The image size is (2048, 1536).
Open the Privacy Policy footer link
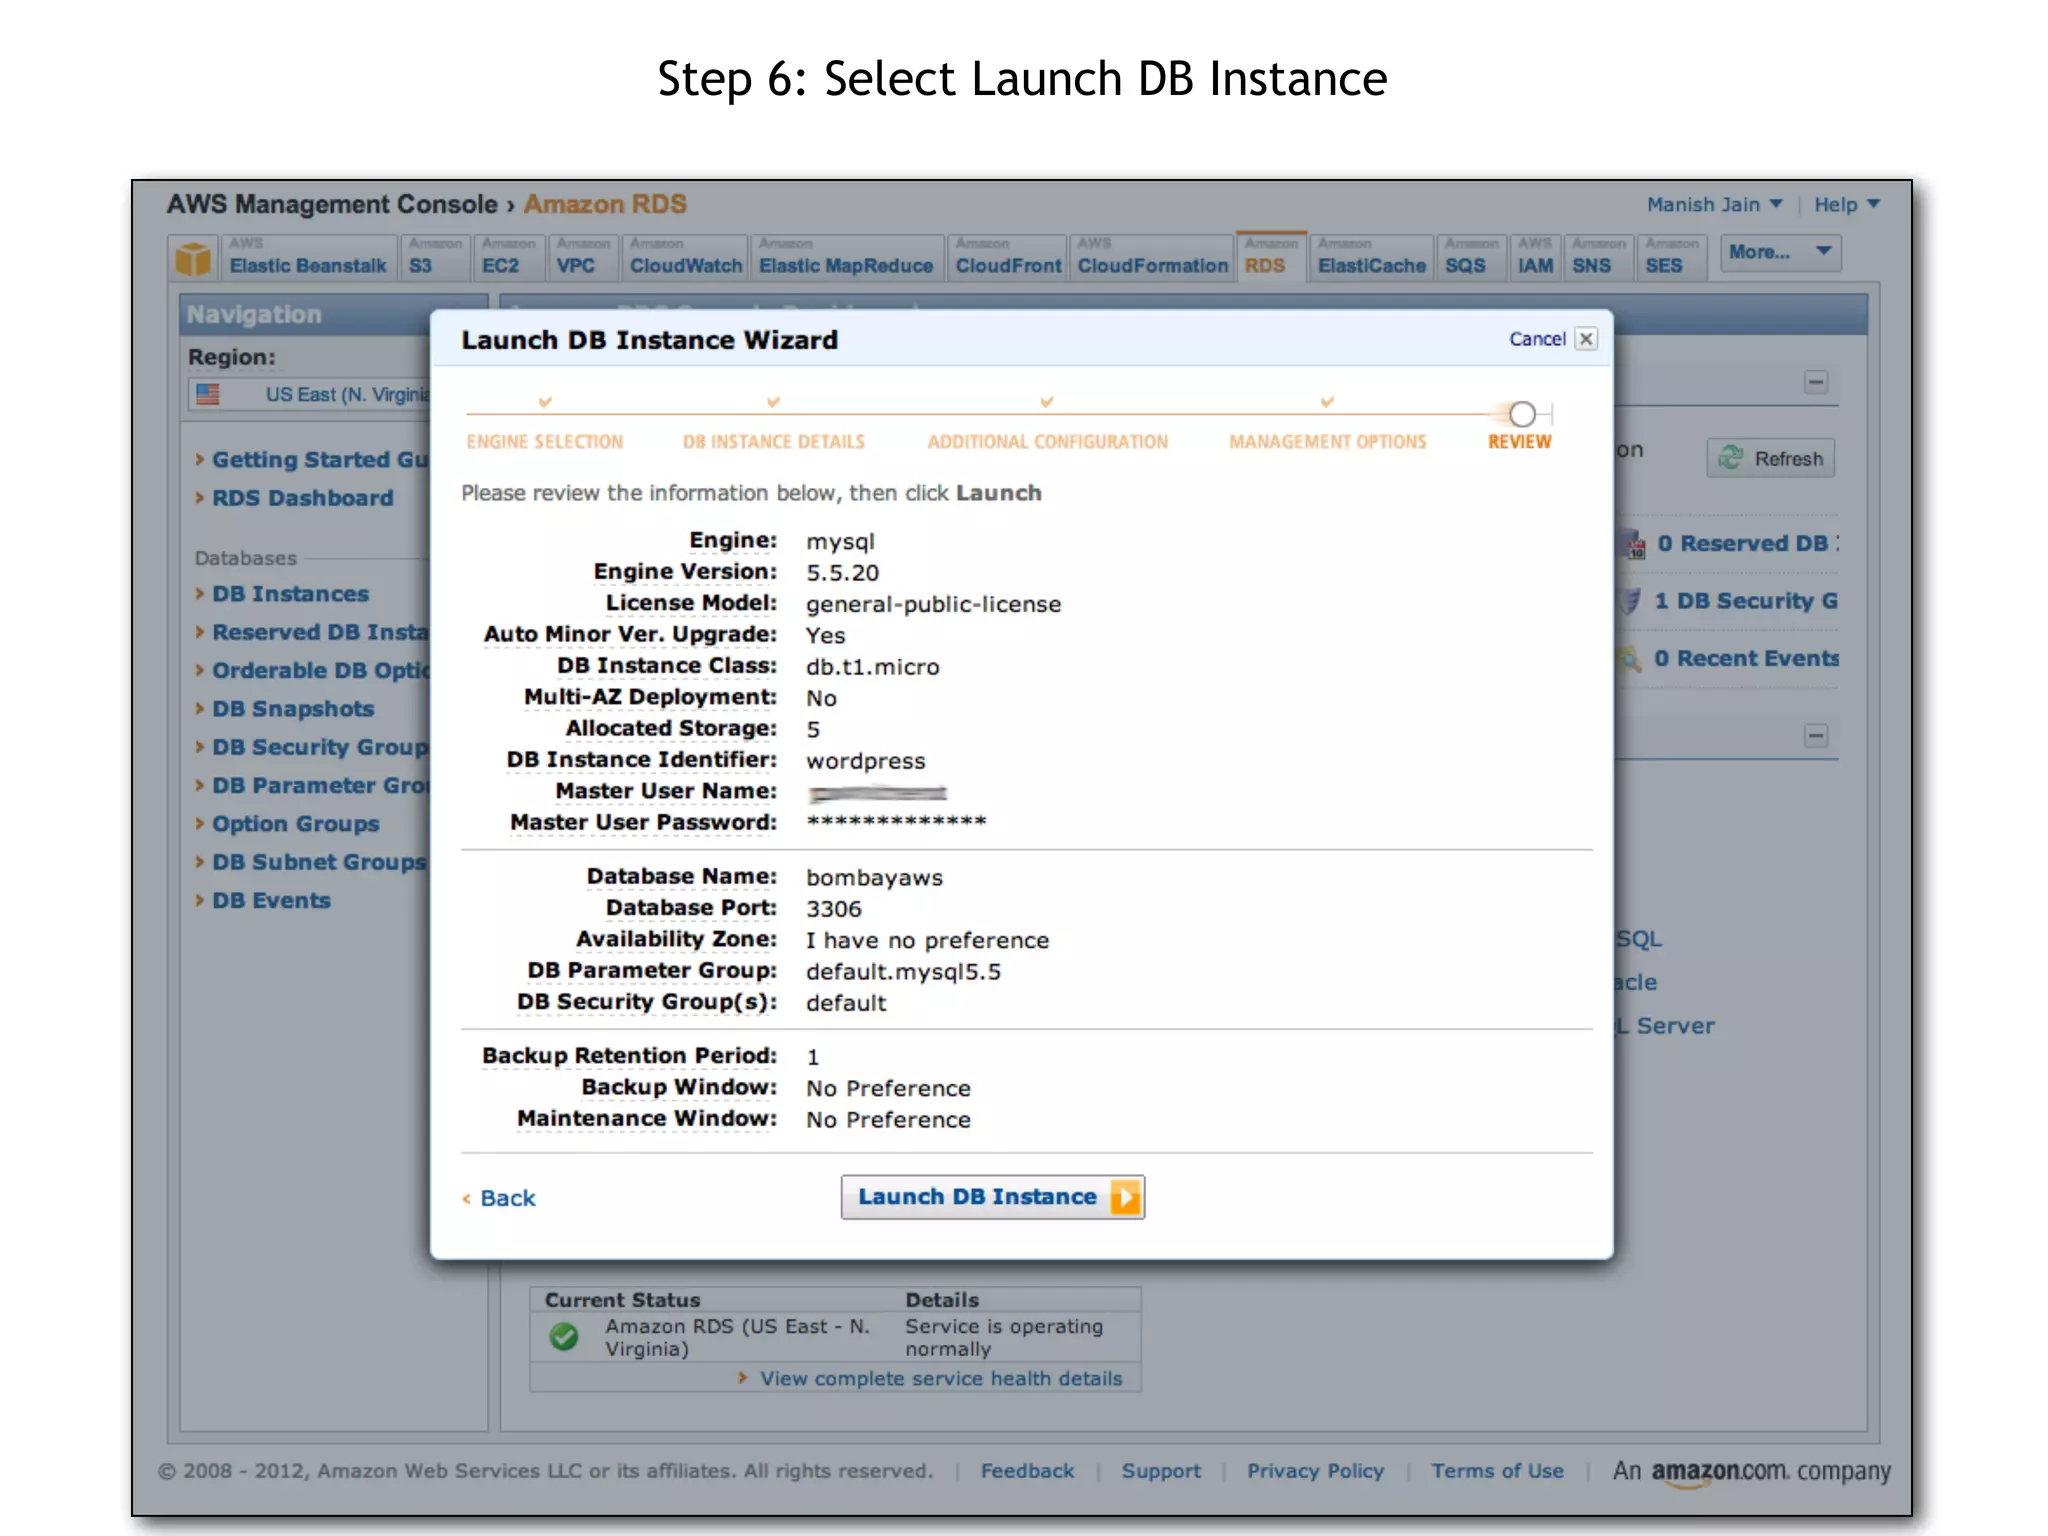(x=1315, y=1471)
